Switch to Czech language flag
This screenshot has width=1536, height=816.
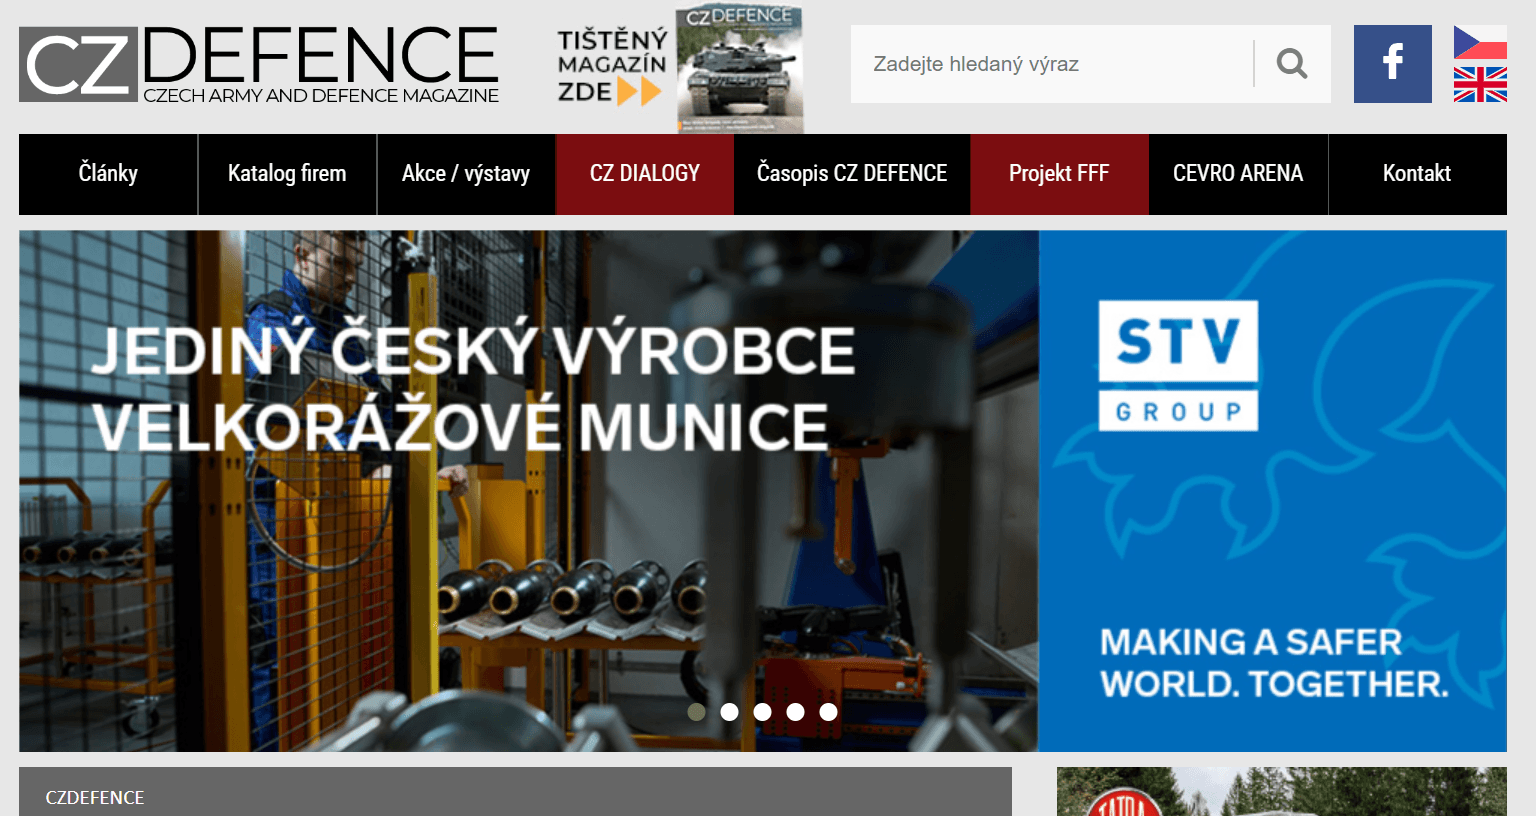pos(1480,42)
